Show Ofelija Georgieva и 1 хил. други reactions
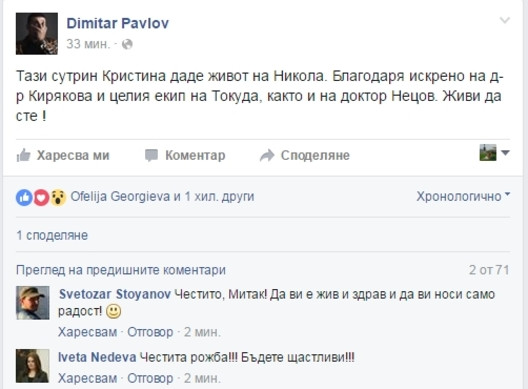 (162, 196)
